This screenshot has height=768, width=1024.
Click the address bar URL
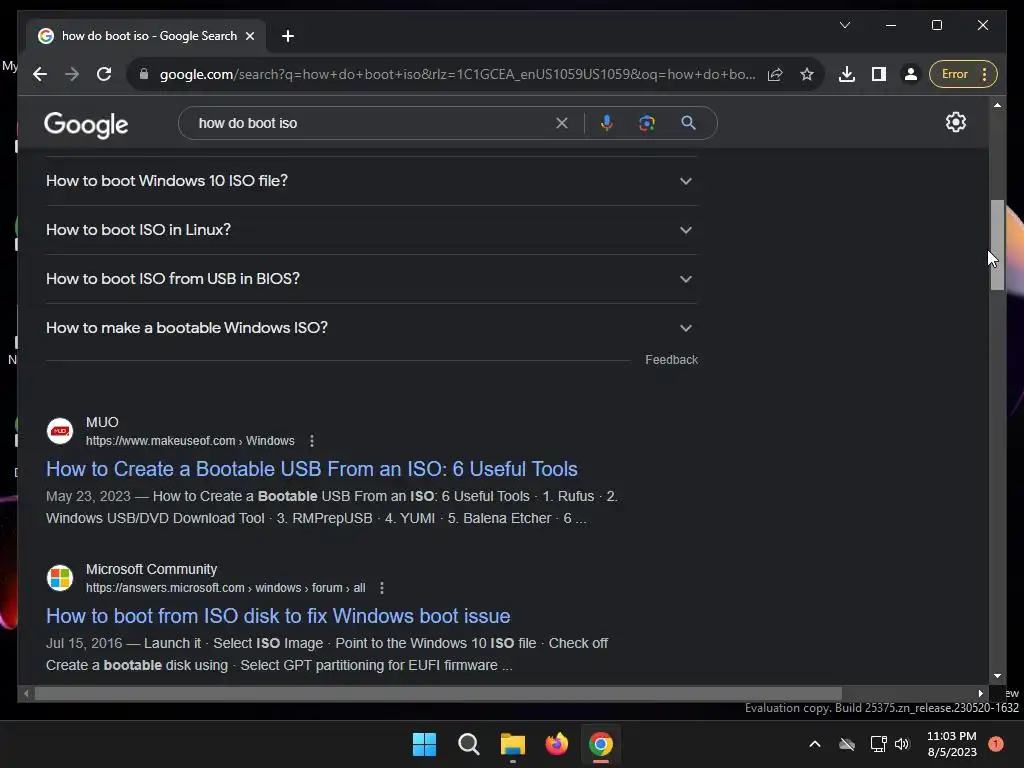[457, 74]
